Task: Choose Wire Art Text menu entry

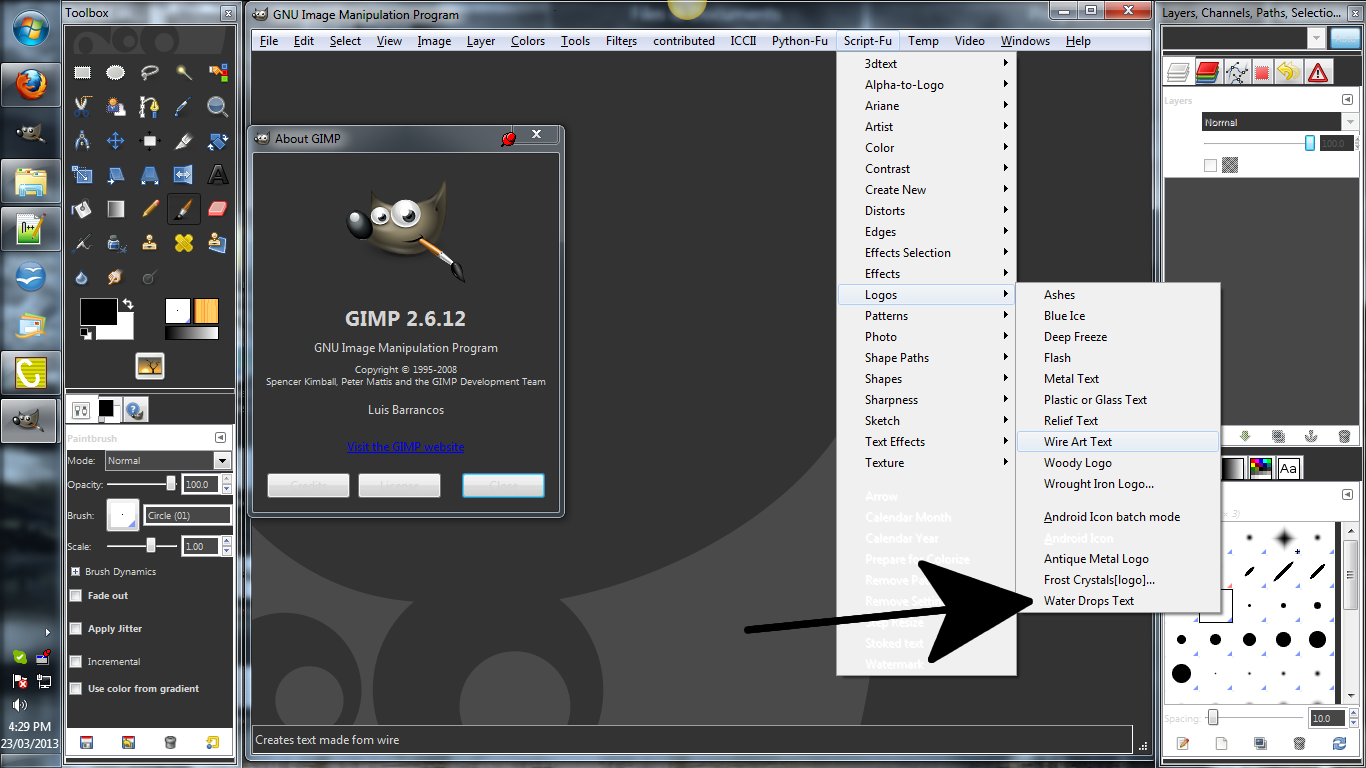Action: tap(1118, 442)
